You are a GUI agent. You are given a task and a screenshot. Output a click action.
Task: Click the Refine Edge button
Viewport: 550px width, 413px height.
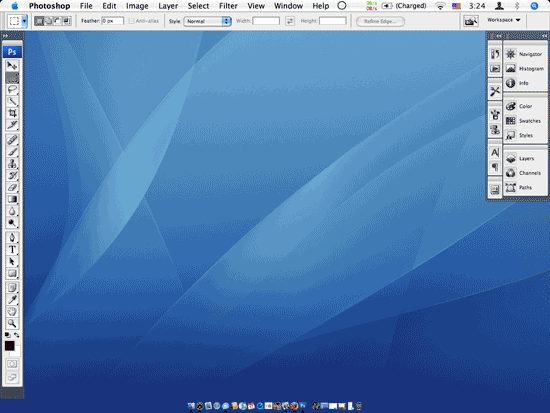380,21
